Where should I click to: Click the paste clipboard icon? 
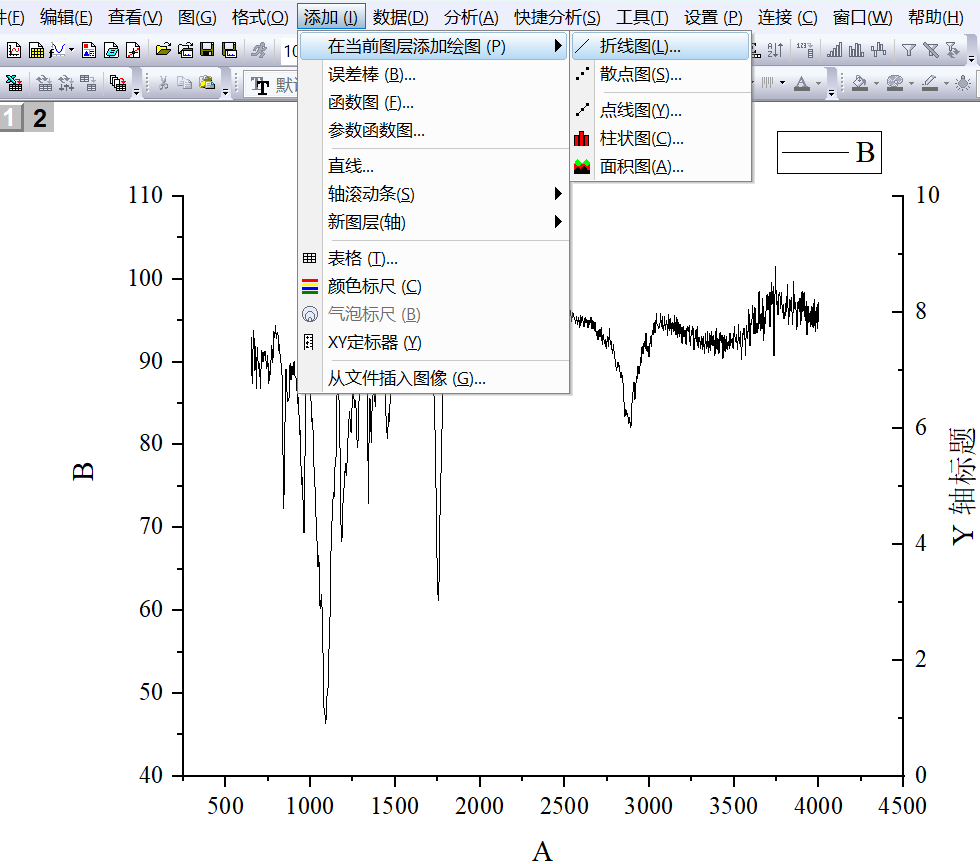click(206, 84)
